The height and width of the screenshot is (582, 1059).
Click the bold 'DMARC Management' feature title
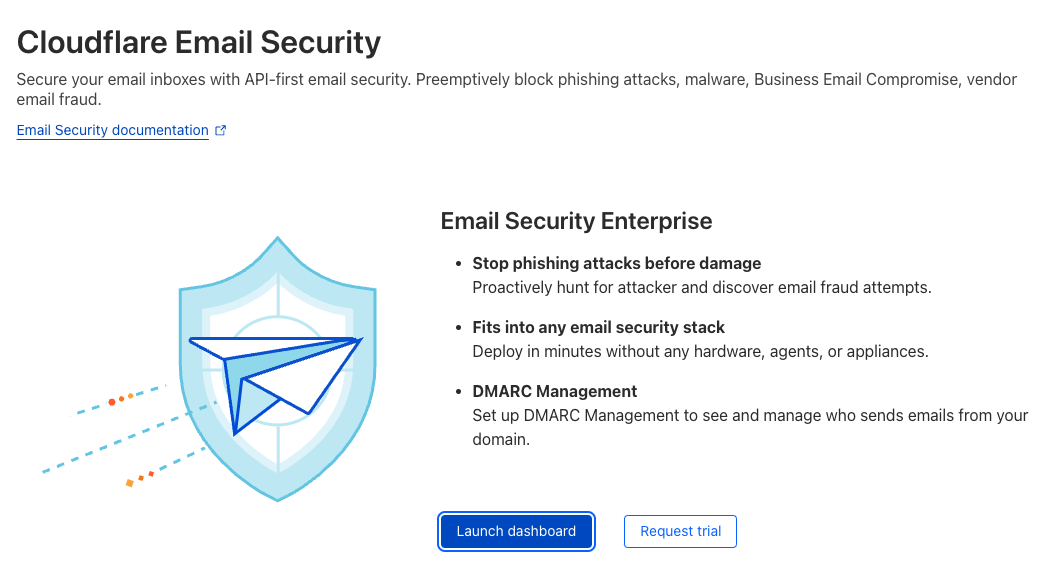click(554, 391)
